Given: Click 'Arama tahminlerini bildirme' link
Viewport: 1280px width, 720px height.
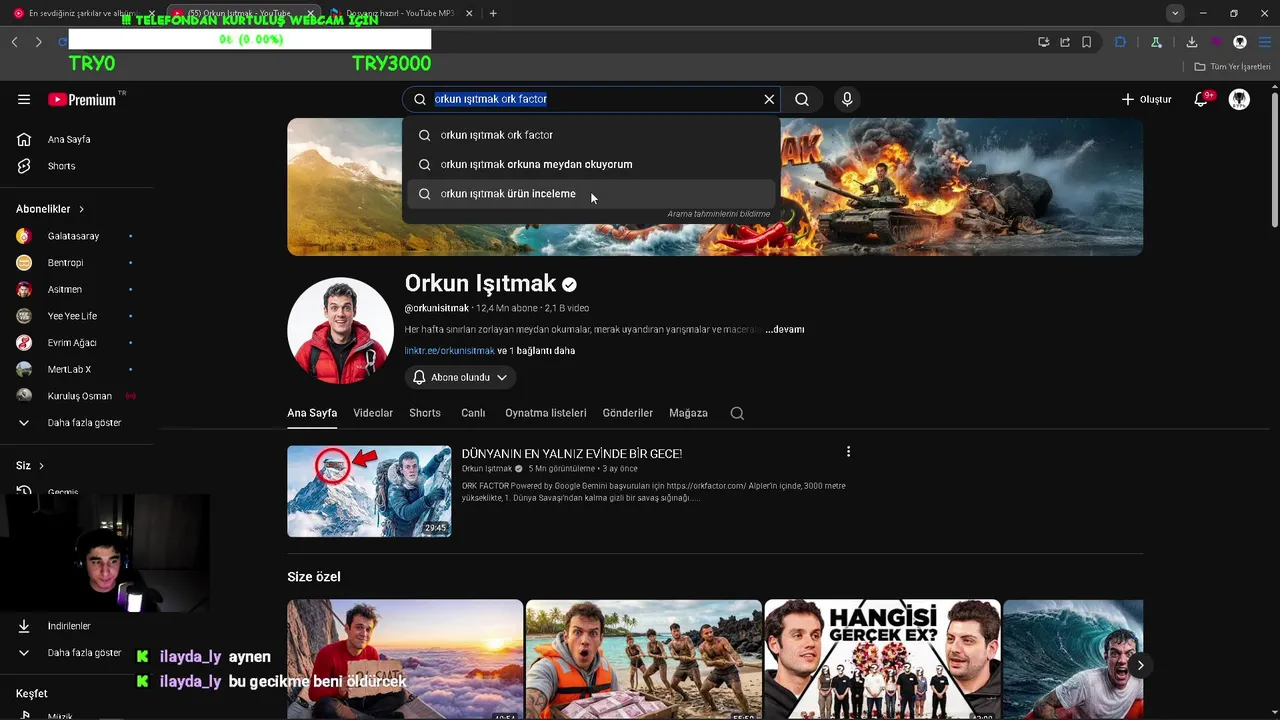Looking at the screenshot, I should tap(718, 214).
